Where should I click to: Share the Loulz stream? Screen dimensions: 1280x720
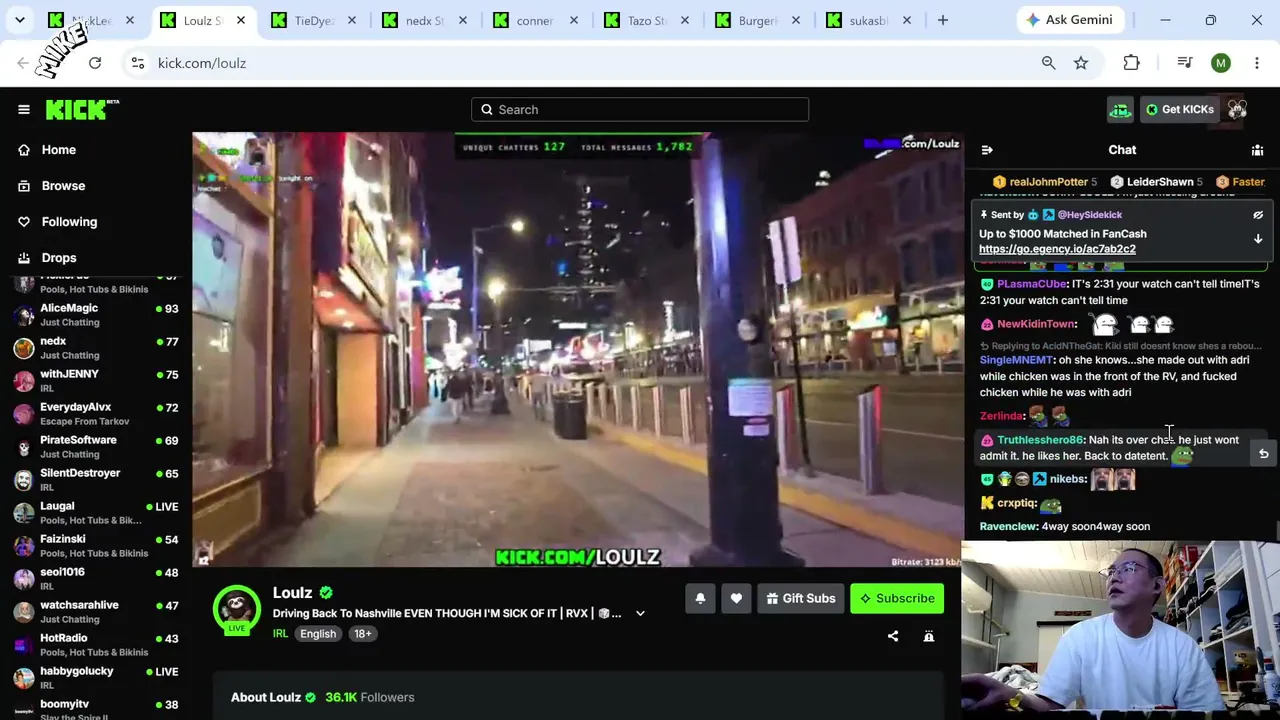pyautogui.click(x=893, y=636)
